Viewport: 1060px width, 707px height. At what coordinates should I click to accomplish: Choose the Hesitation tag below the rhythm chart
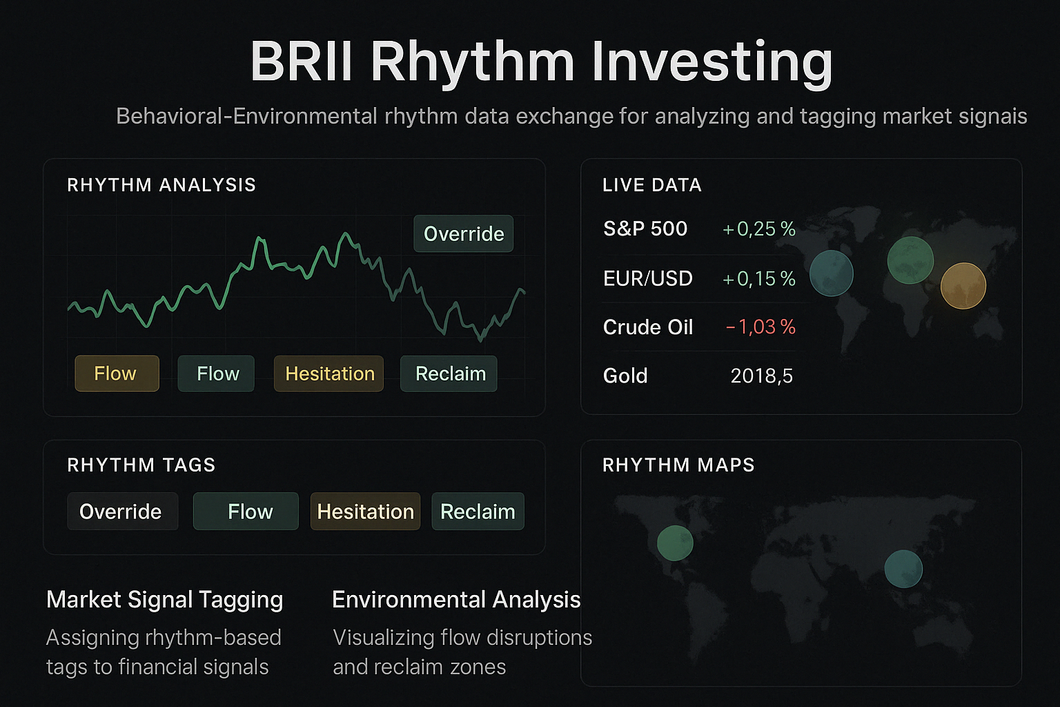(329, 374)
